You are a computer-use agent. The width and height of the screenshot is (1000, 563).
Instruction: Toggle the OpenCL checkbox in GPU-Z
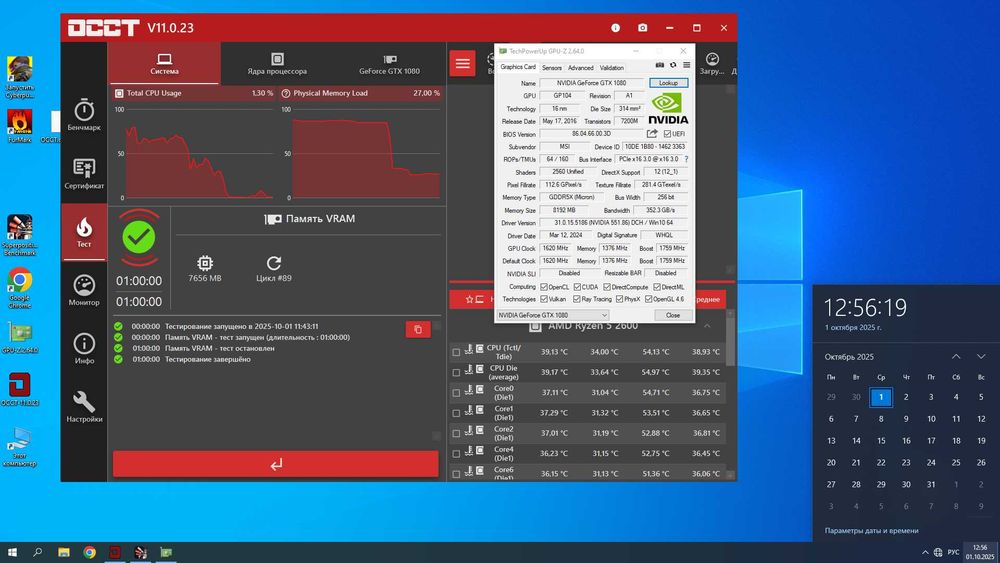click(544, 287)
